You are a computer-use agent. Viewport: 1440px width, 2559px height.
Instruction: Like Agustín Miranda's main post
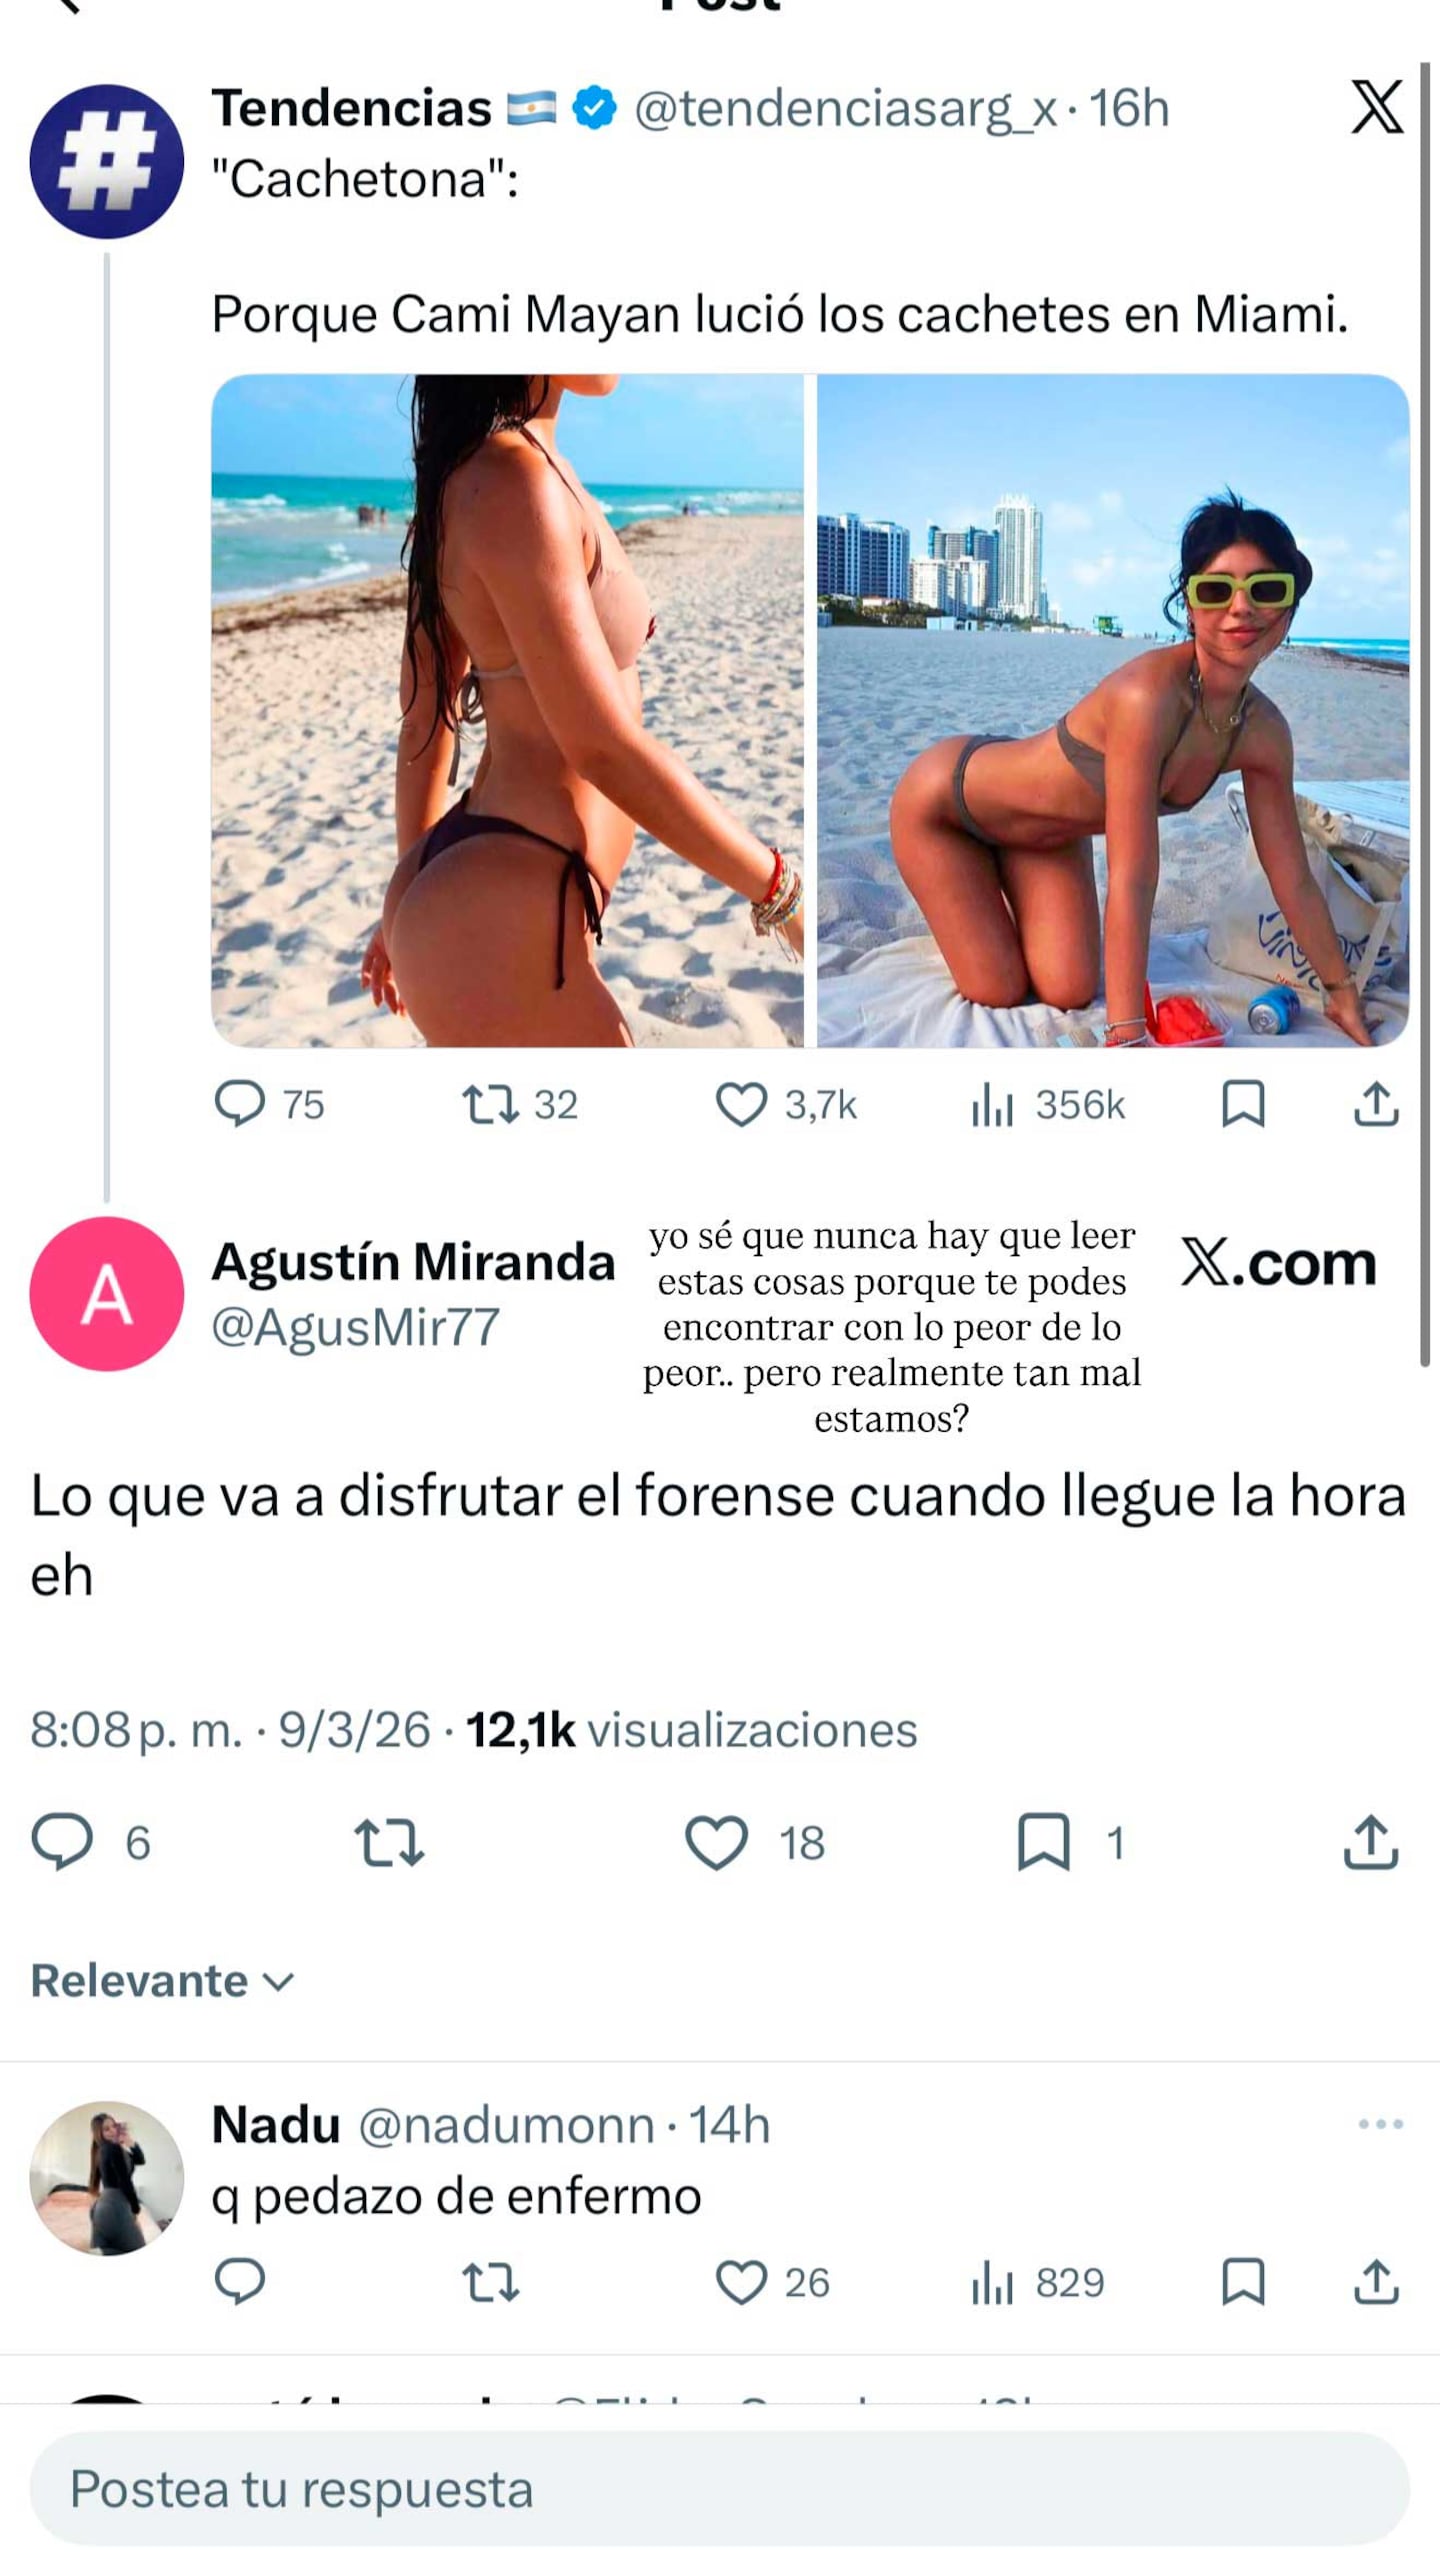point(717,1842)
